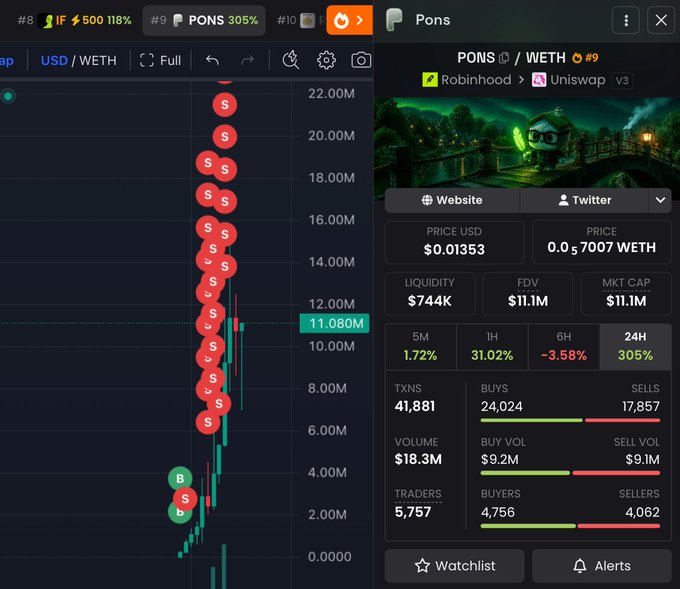The image size is (680, 589).
Task: Switch chart quote to WETH
Action: point(98,60)
